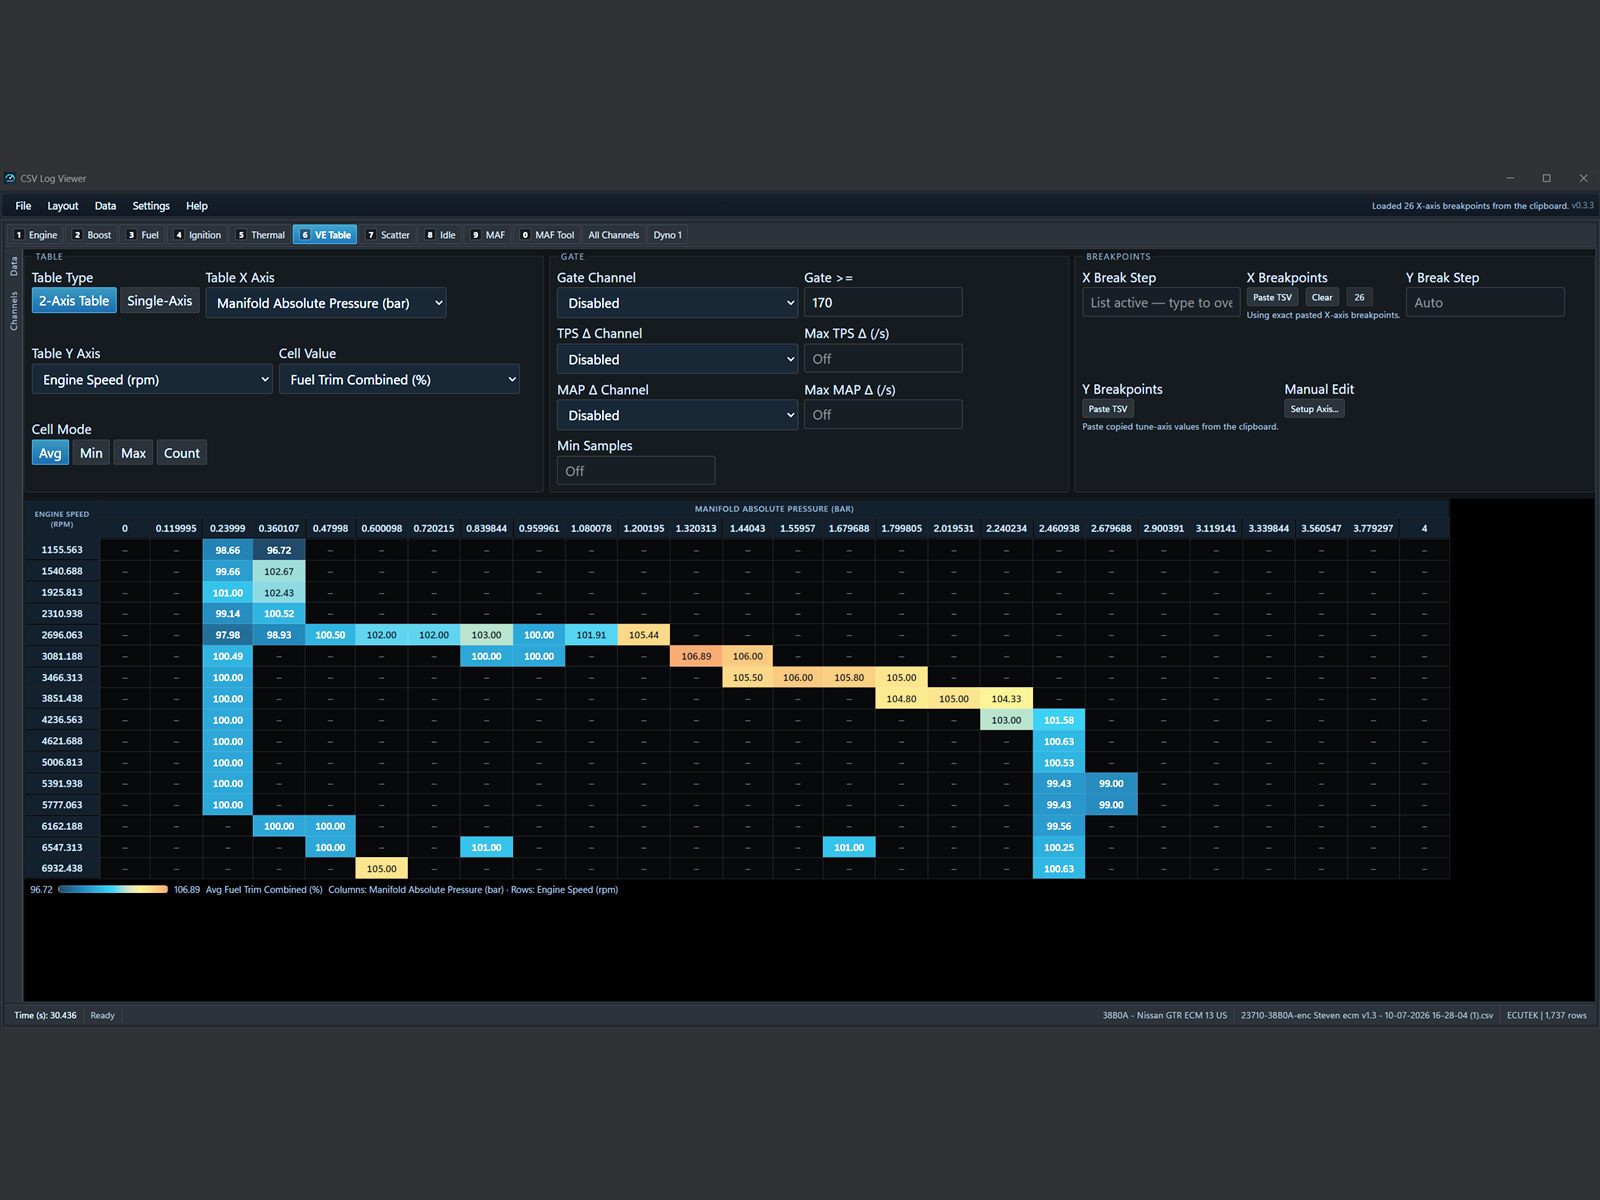This screenshot has width=1600, height=1200.
Task: Switch to the Thermal tab
Action: coord(261,235)
